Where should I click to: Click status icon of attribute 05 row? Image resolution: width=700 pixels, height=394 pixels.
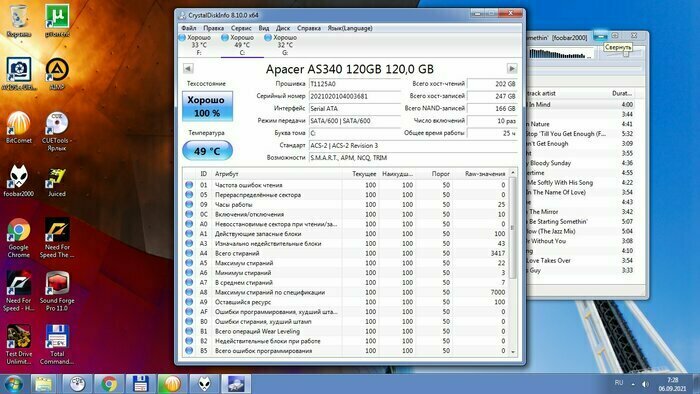click(x=189, y=195)
